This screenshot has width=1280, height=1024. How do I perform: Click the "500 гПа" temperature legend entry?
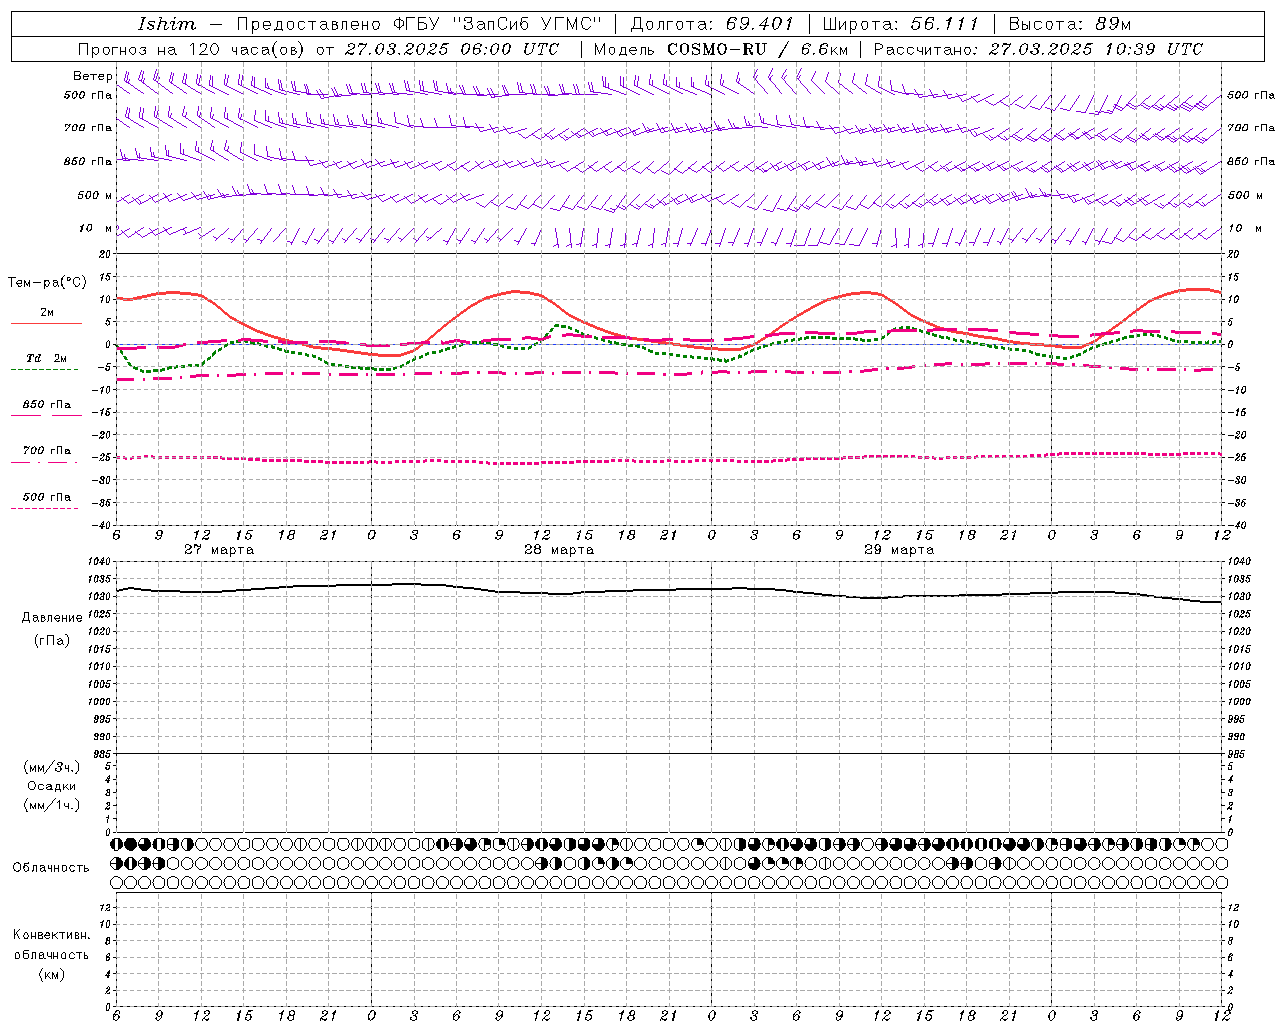pyautogui.click(x=47, y=497)
